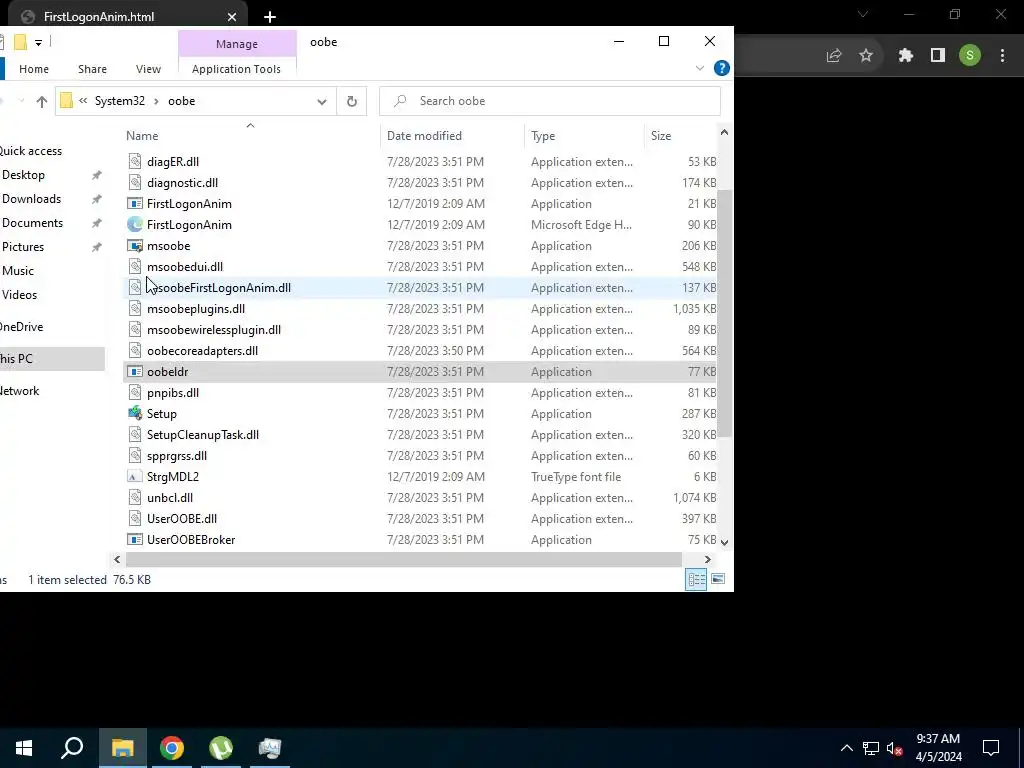Click horizontal scrollbar right arrow
The width and height of the screenshot is (1024, 768).
(707, 560)
